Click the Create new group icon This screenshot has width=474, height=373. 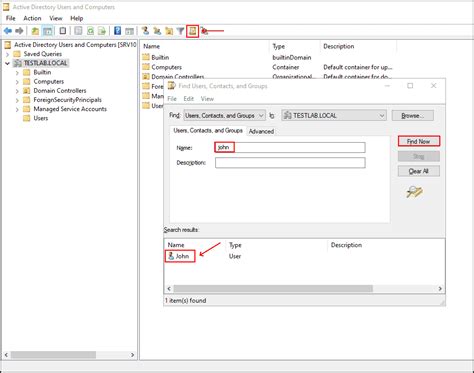(157, 31)
